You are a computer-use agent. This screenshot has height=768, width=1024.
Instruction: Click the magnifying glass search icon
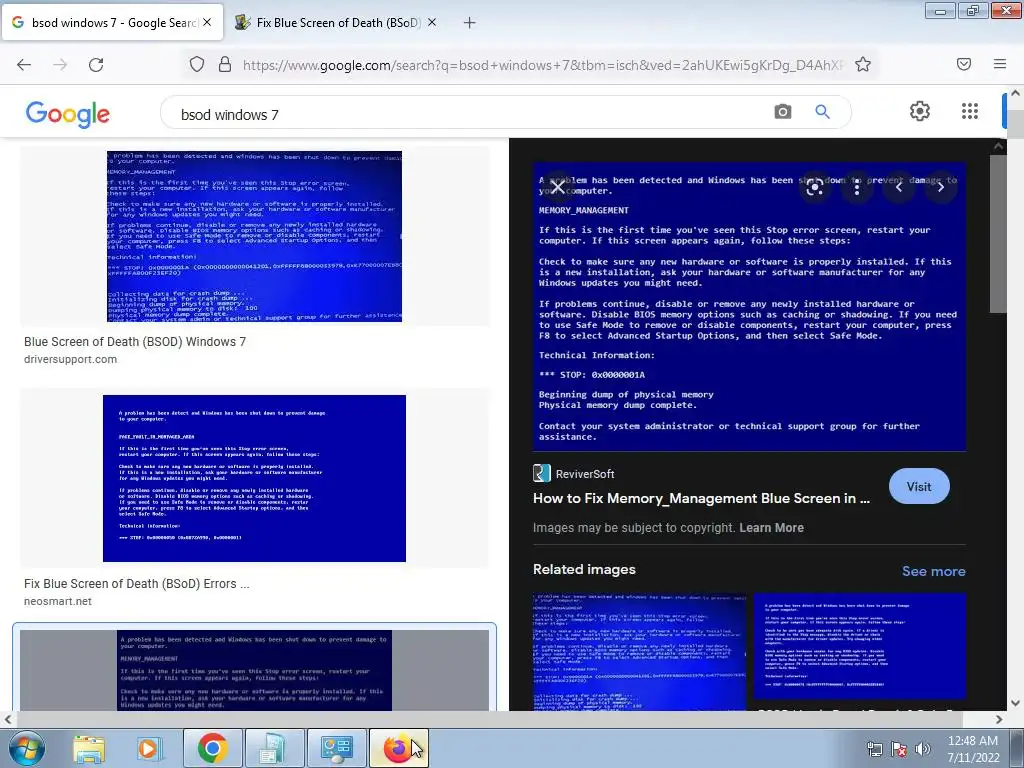tap(823, 112)
